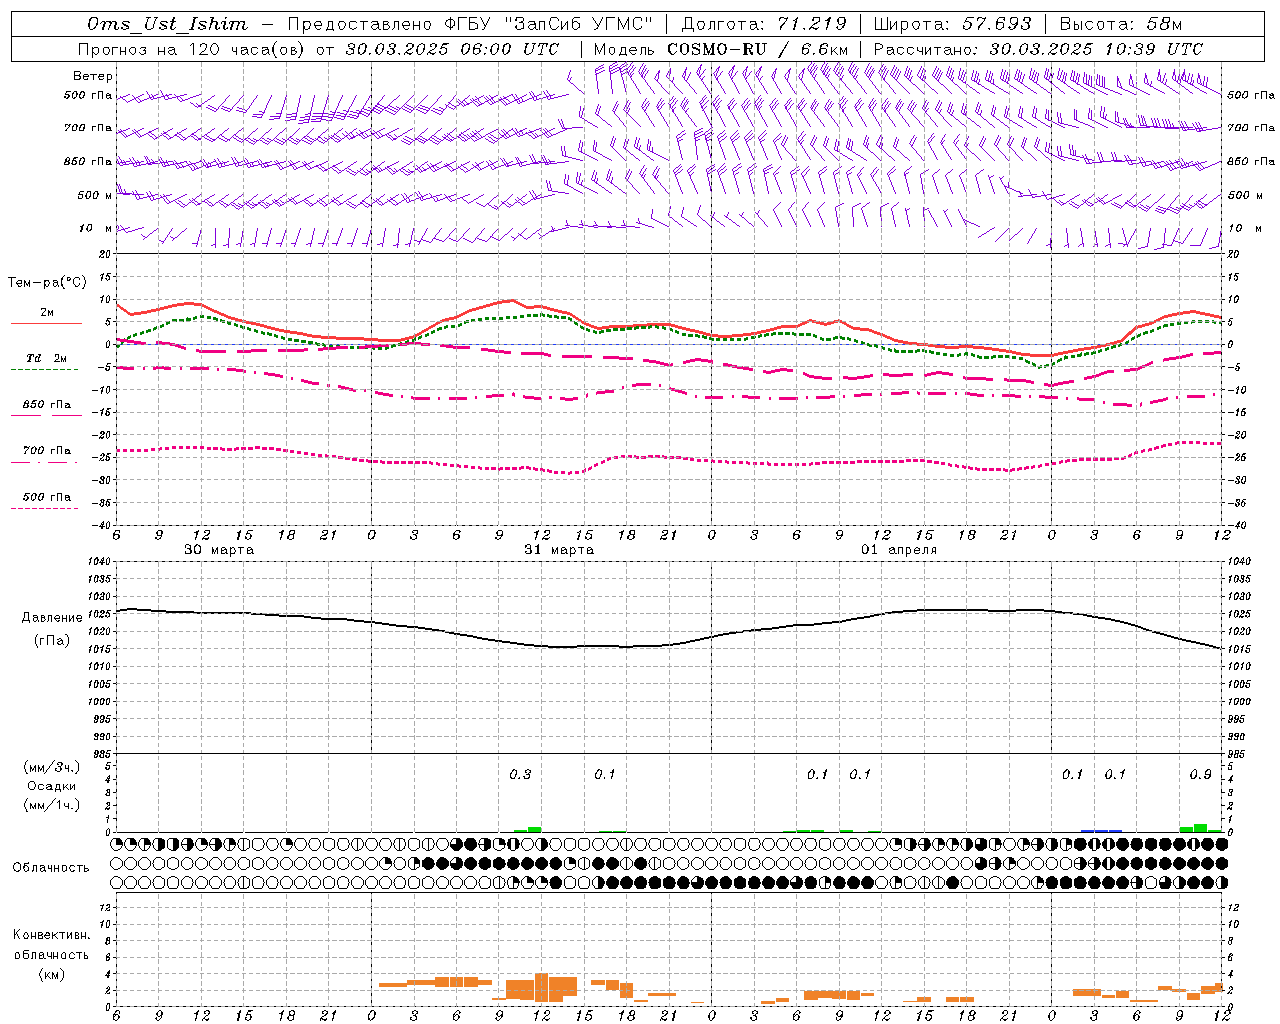Click the 'Предоставлено ФГБУ "ЗапСиб УГМС"' text
The image size is (1280, 1024).
(470, 24)
